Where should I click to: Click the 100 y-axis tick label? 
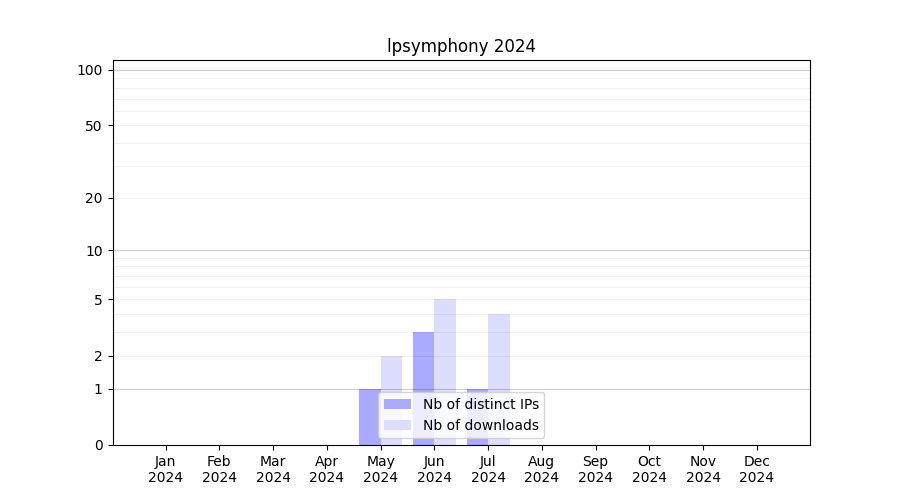coord(90,70)
